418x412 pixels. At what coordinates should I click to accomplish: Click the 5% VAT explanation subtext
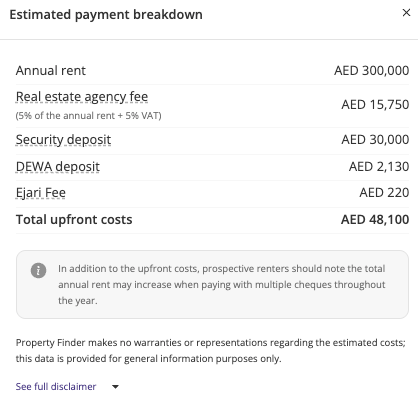[x=89, y=116]
